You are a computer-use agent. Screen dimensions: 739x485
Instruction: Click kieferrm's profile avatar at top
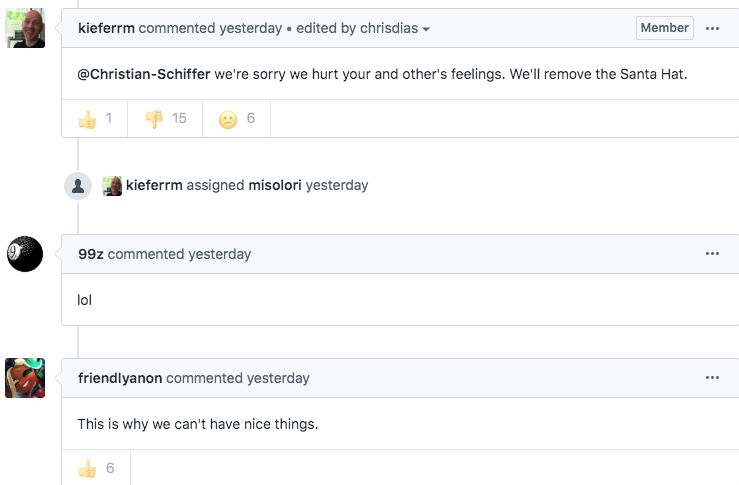point(25,29)
